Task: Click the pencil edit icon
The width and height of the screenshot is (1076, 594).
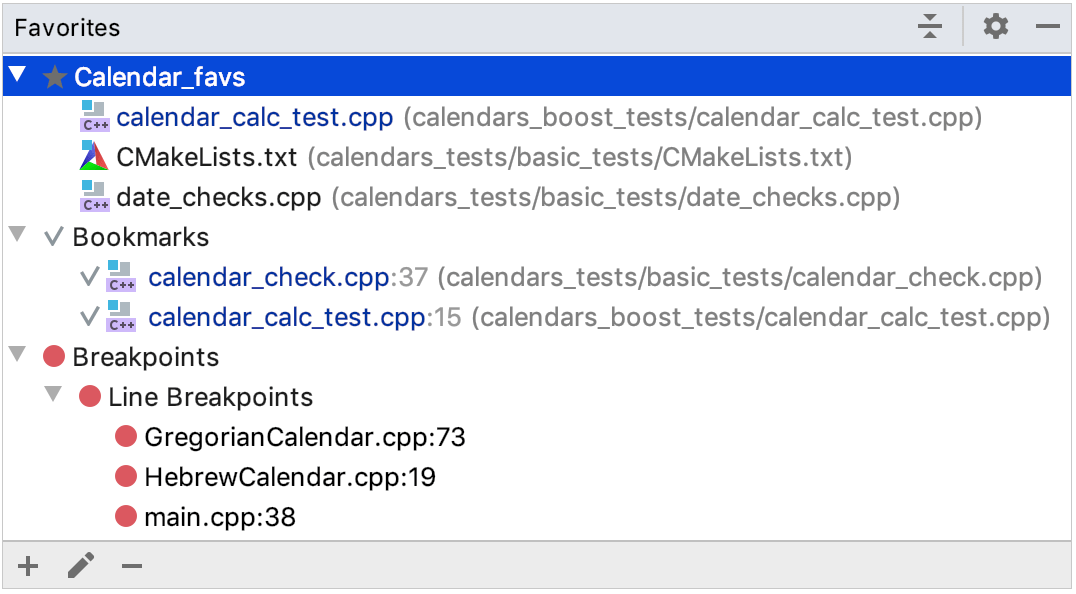Action: click(81, 566)
